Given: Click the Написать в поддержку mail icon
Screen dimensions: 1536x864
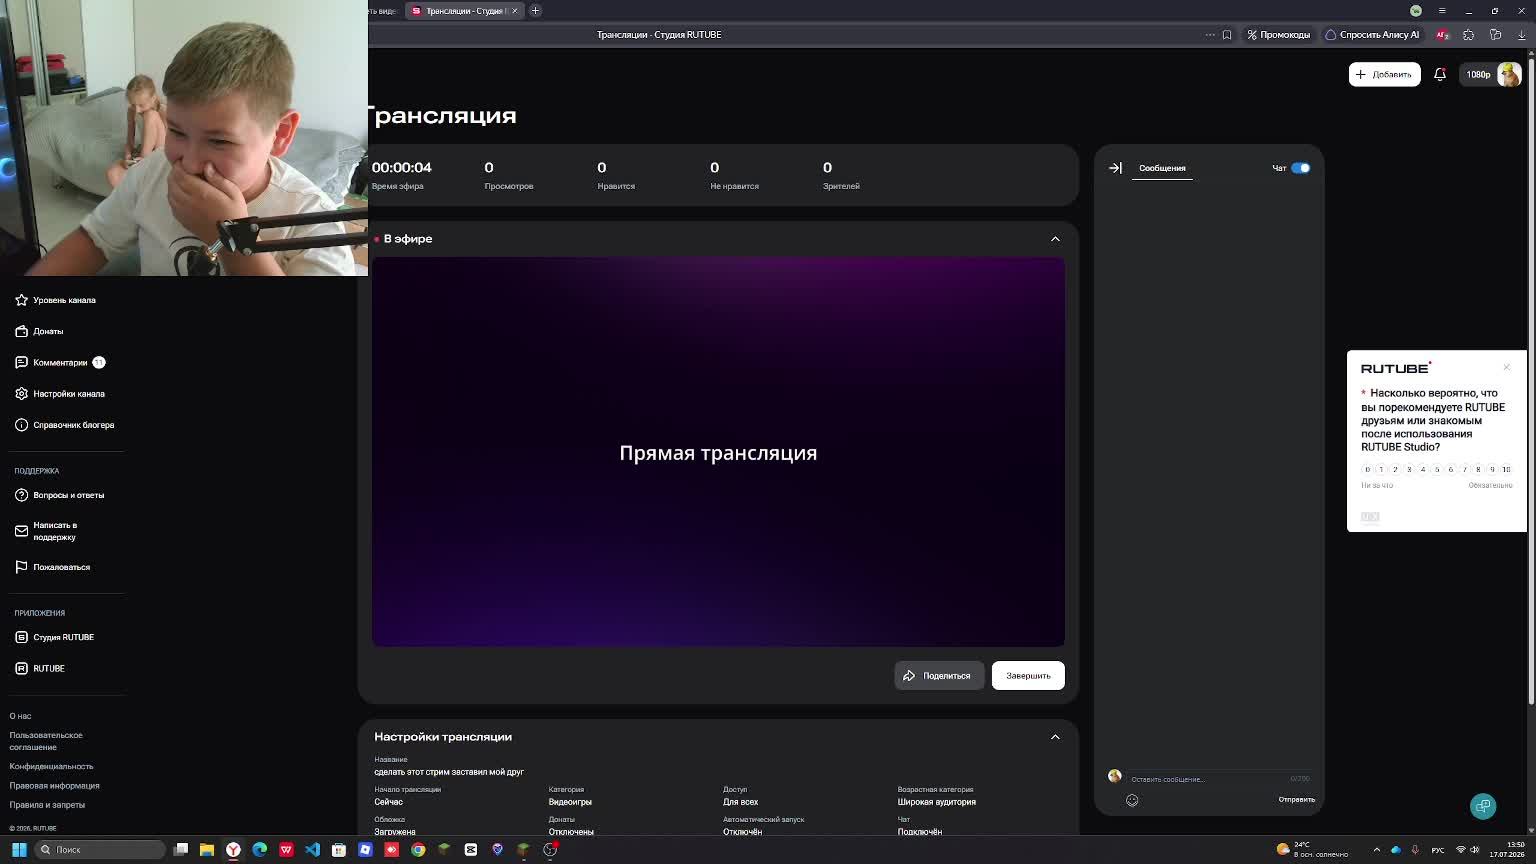Looking at the screenshot, I should pyautogui.click(x=21, y=531).
